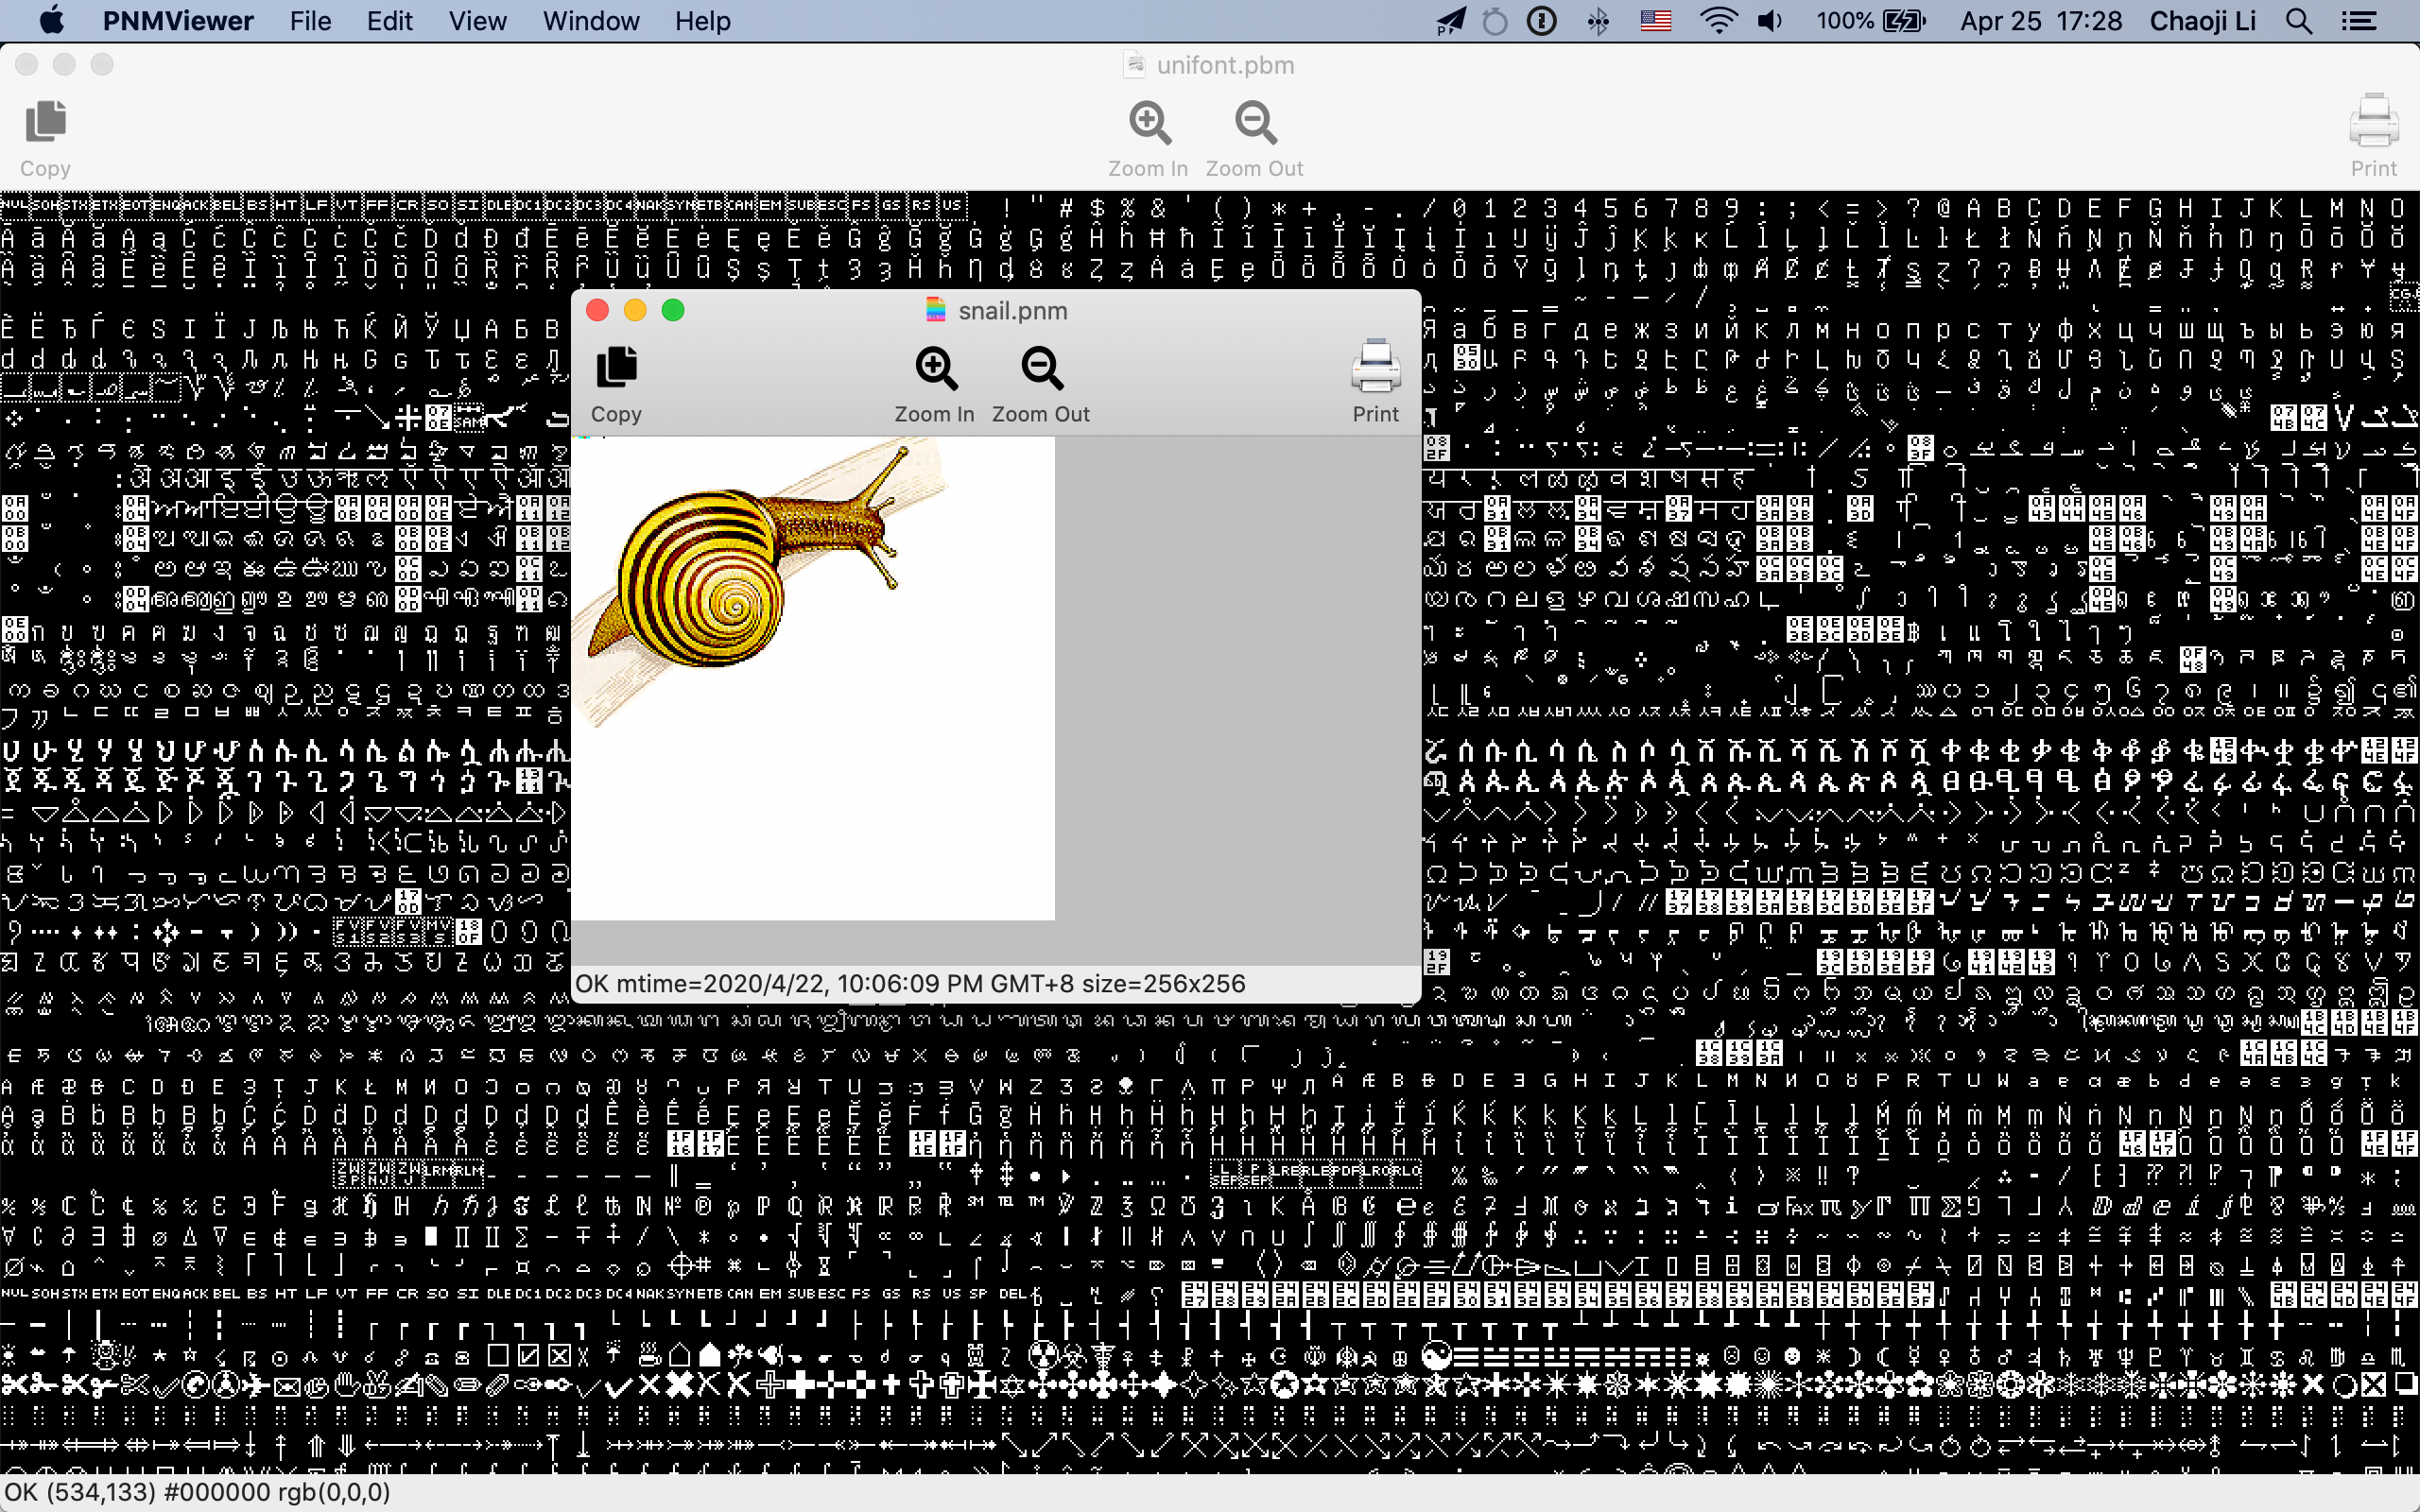Open the Wi-Fi status menu
The image size is (2420, 1512).
point(1717,21)
